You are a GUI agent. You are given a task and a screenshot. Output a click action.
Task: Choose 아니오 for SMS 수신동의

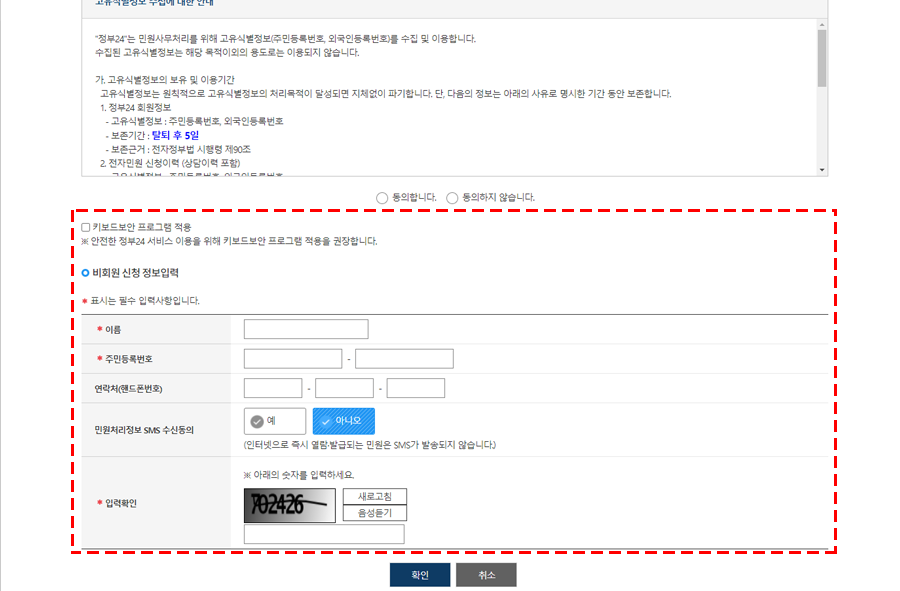pos(344,421)
